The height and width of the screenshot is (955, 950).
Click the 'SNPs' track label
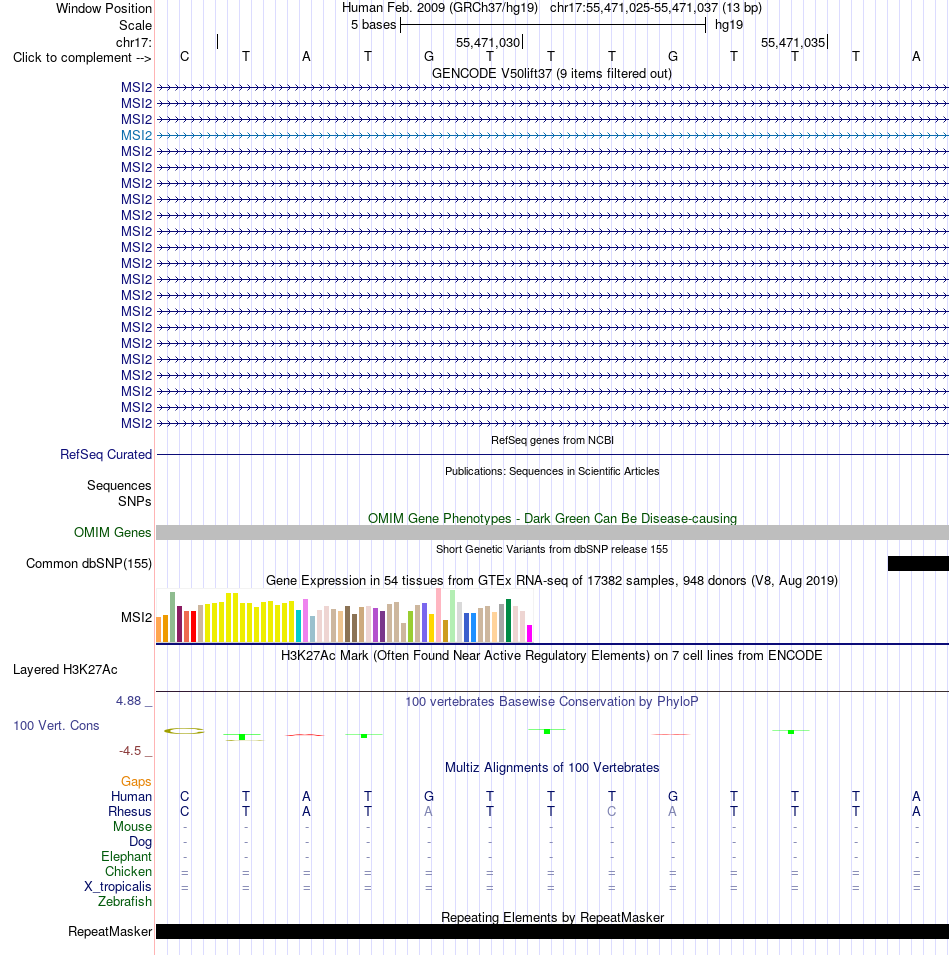pos(135,501)
